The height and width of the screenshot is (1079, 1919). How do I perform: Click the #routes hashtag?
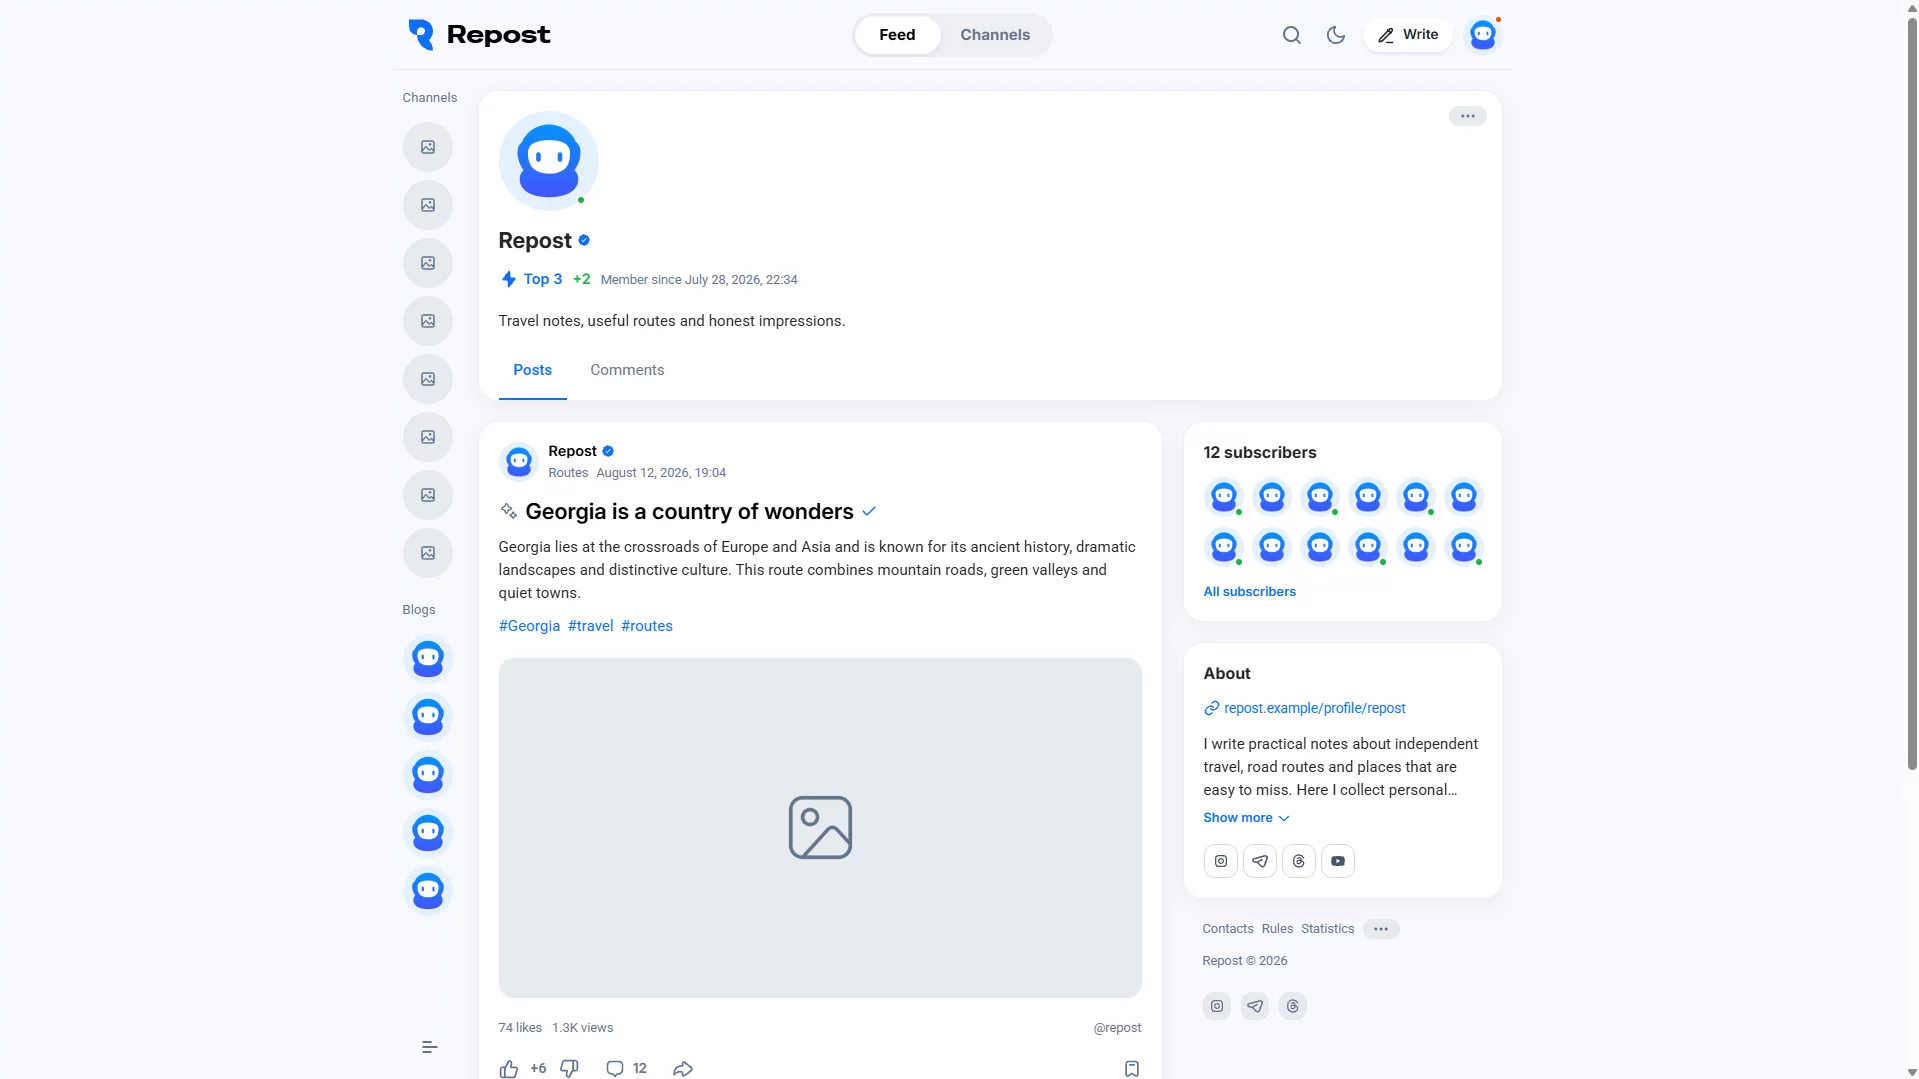(647, 626)
